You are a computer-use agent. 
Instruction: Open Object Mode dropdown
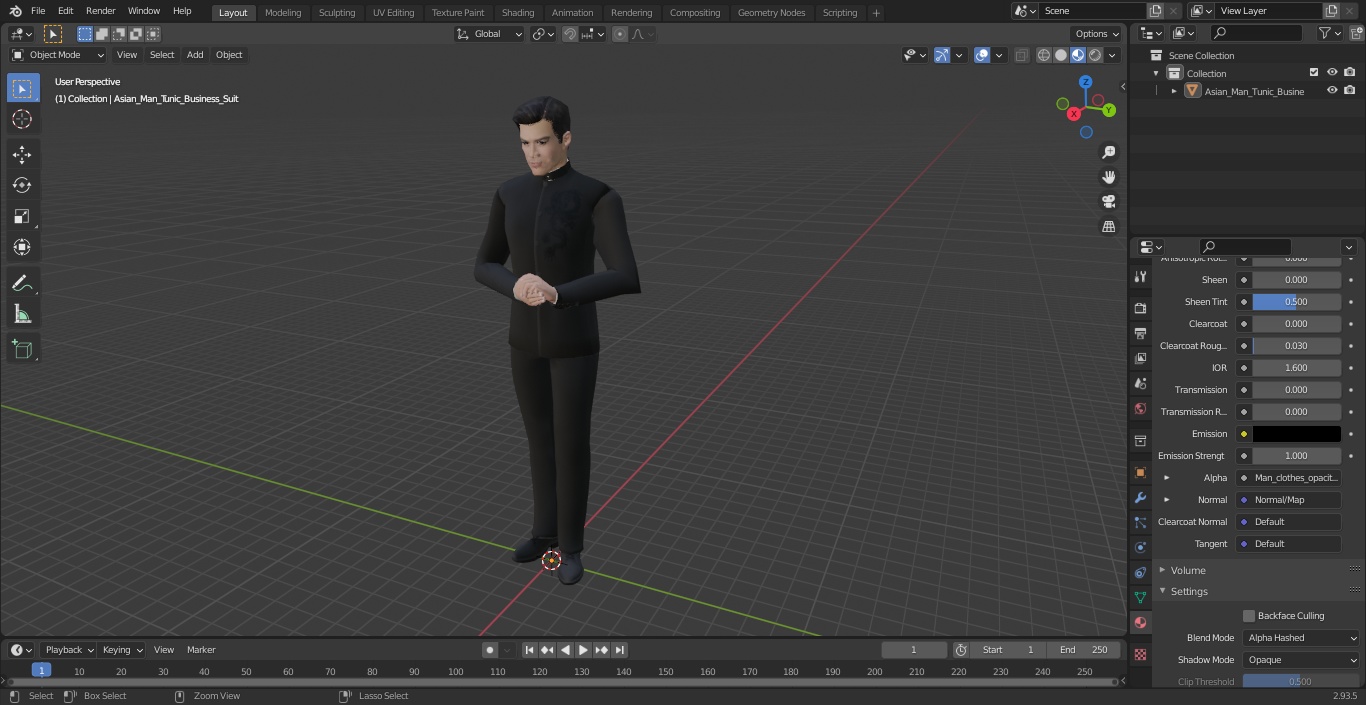pyautogui.click(x=58, y=55)
